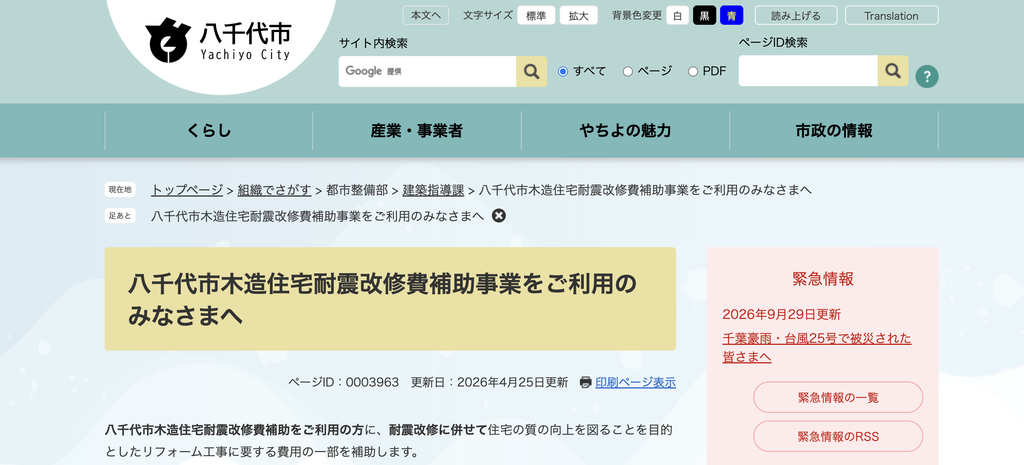Image resolution: width=1024 pixels, height=465 pixels.
Task: Open the Translation button
Action: point(891,16)
